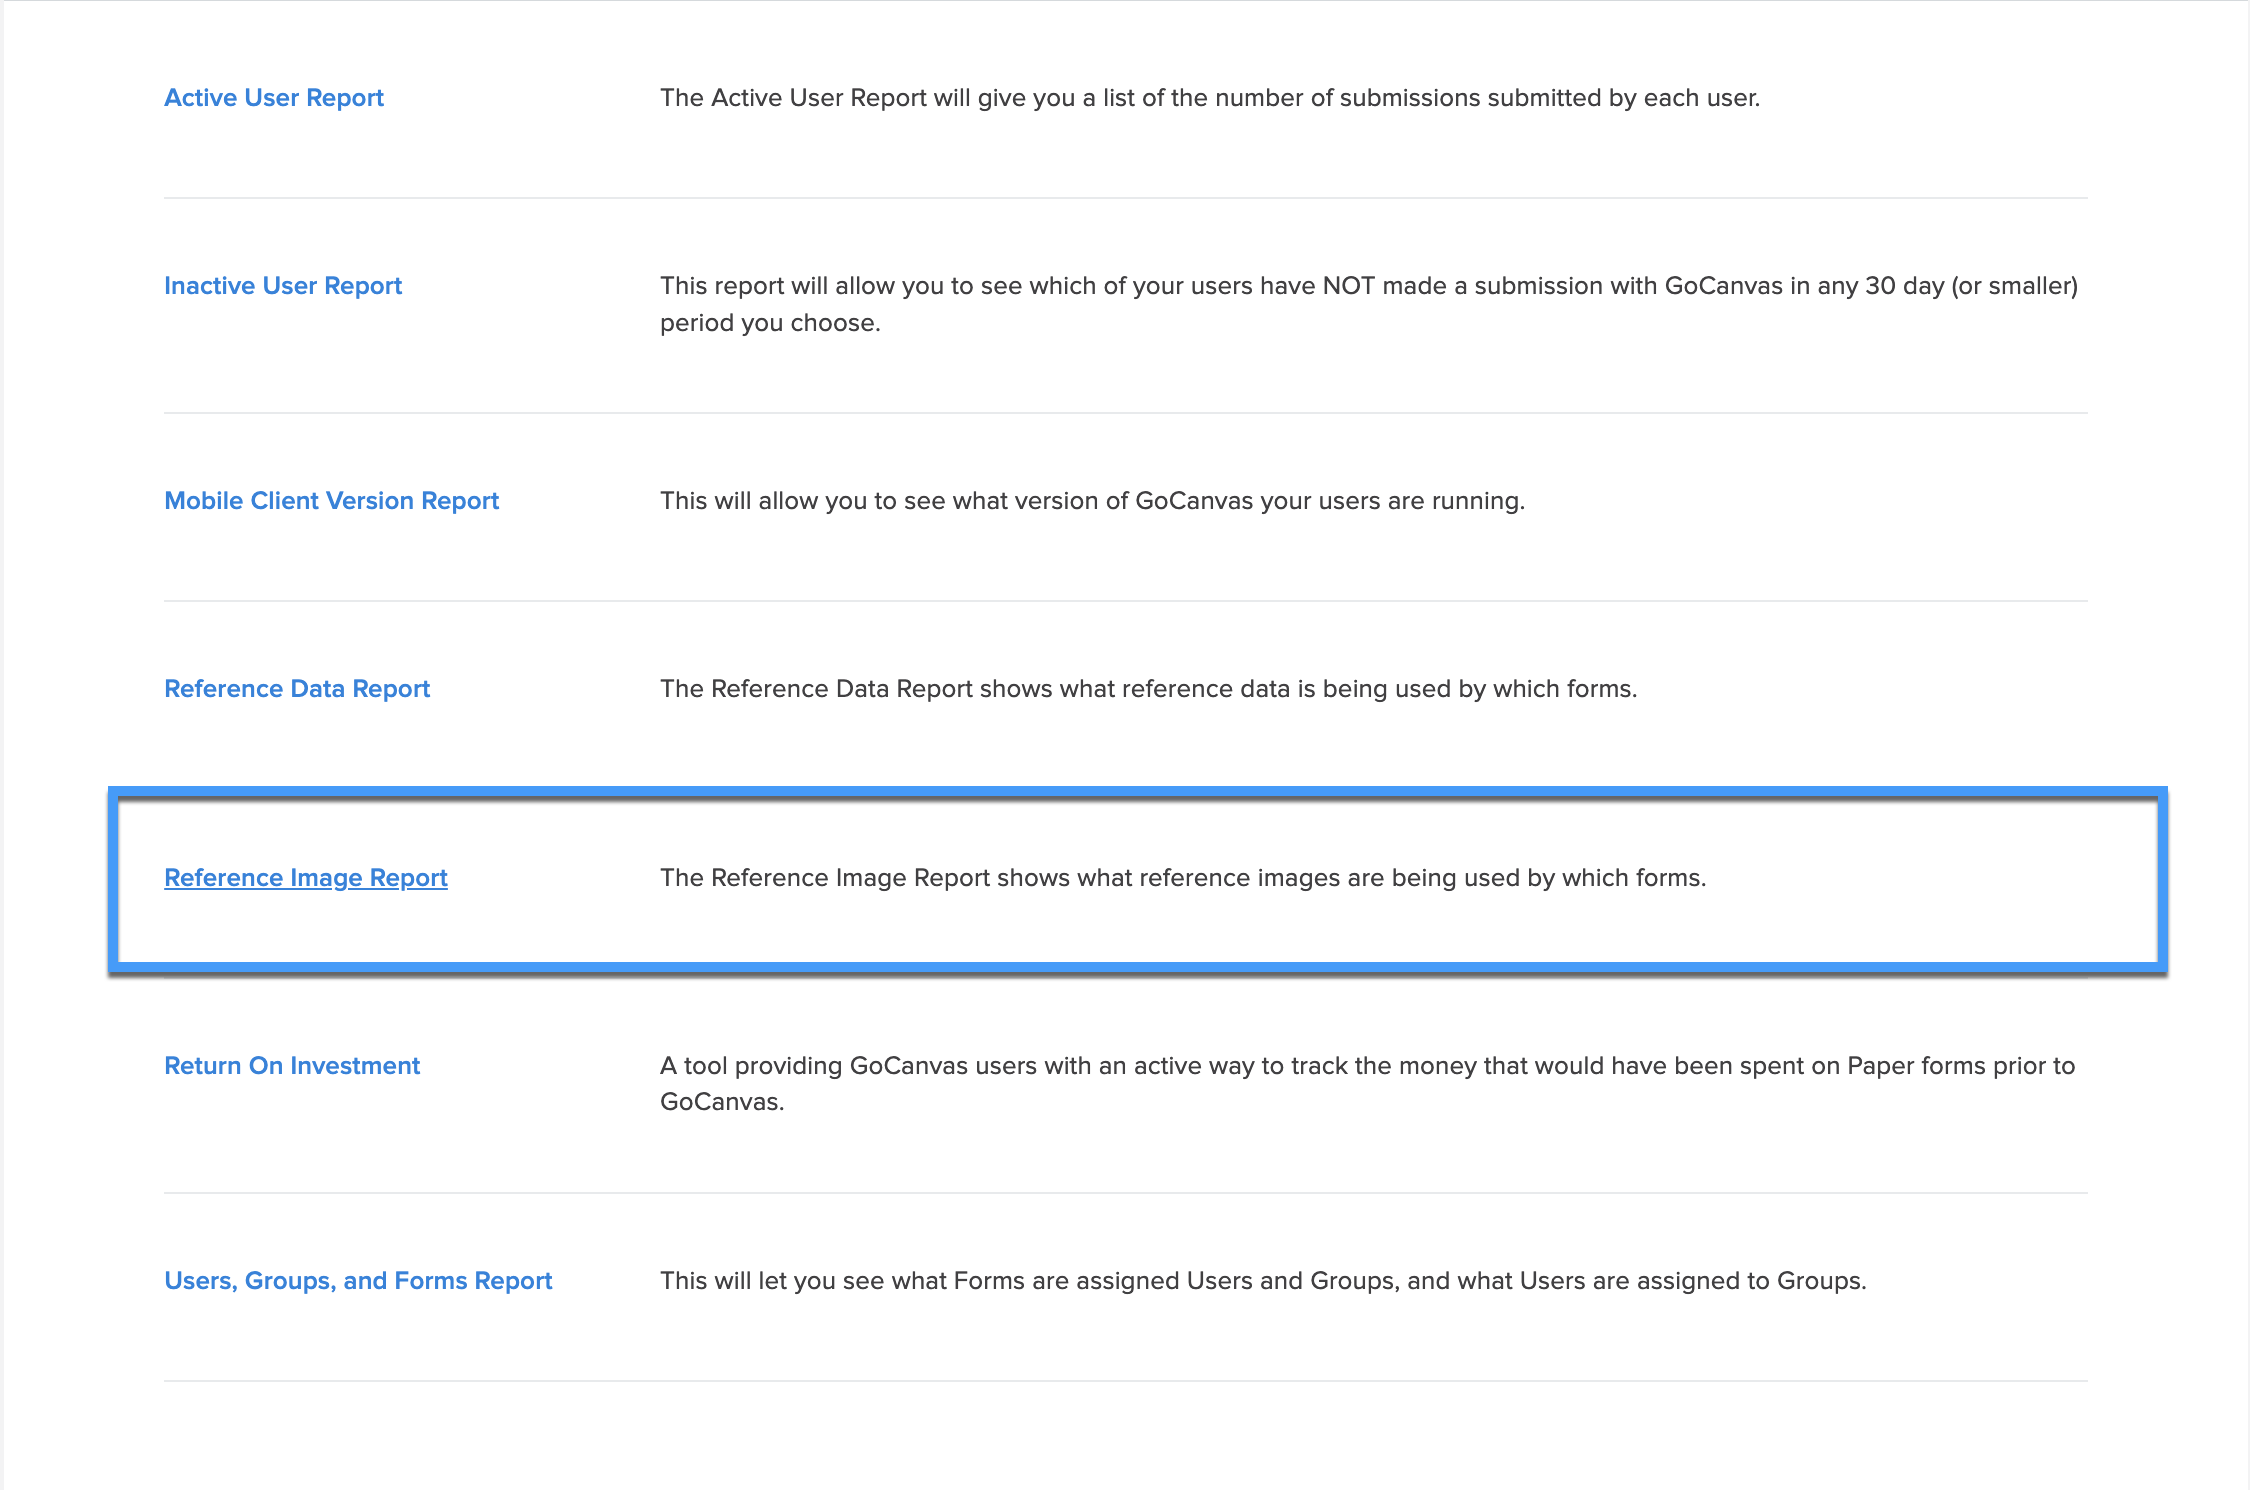View the Users, Groups, and Forms Report

pos(358,1281)
